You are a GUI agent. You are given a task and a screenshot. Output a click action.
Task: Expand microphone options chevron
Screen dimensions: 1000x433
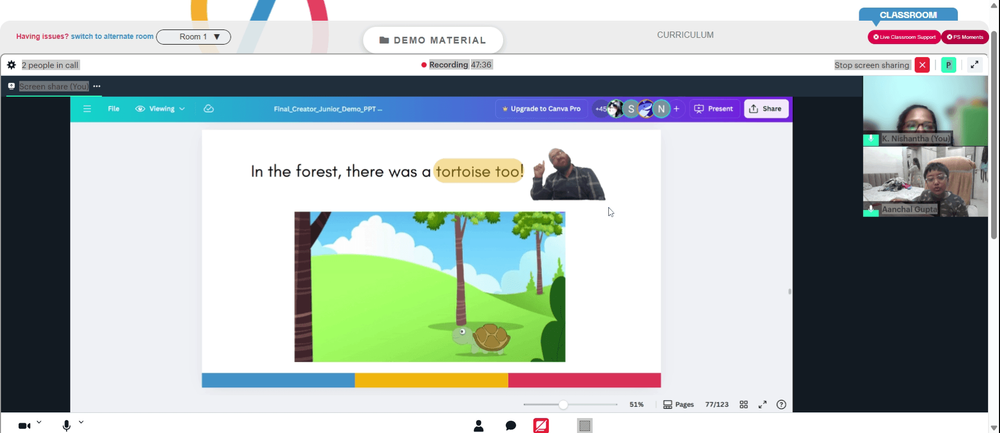click(81, 422)
